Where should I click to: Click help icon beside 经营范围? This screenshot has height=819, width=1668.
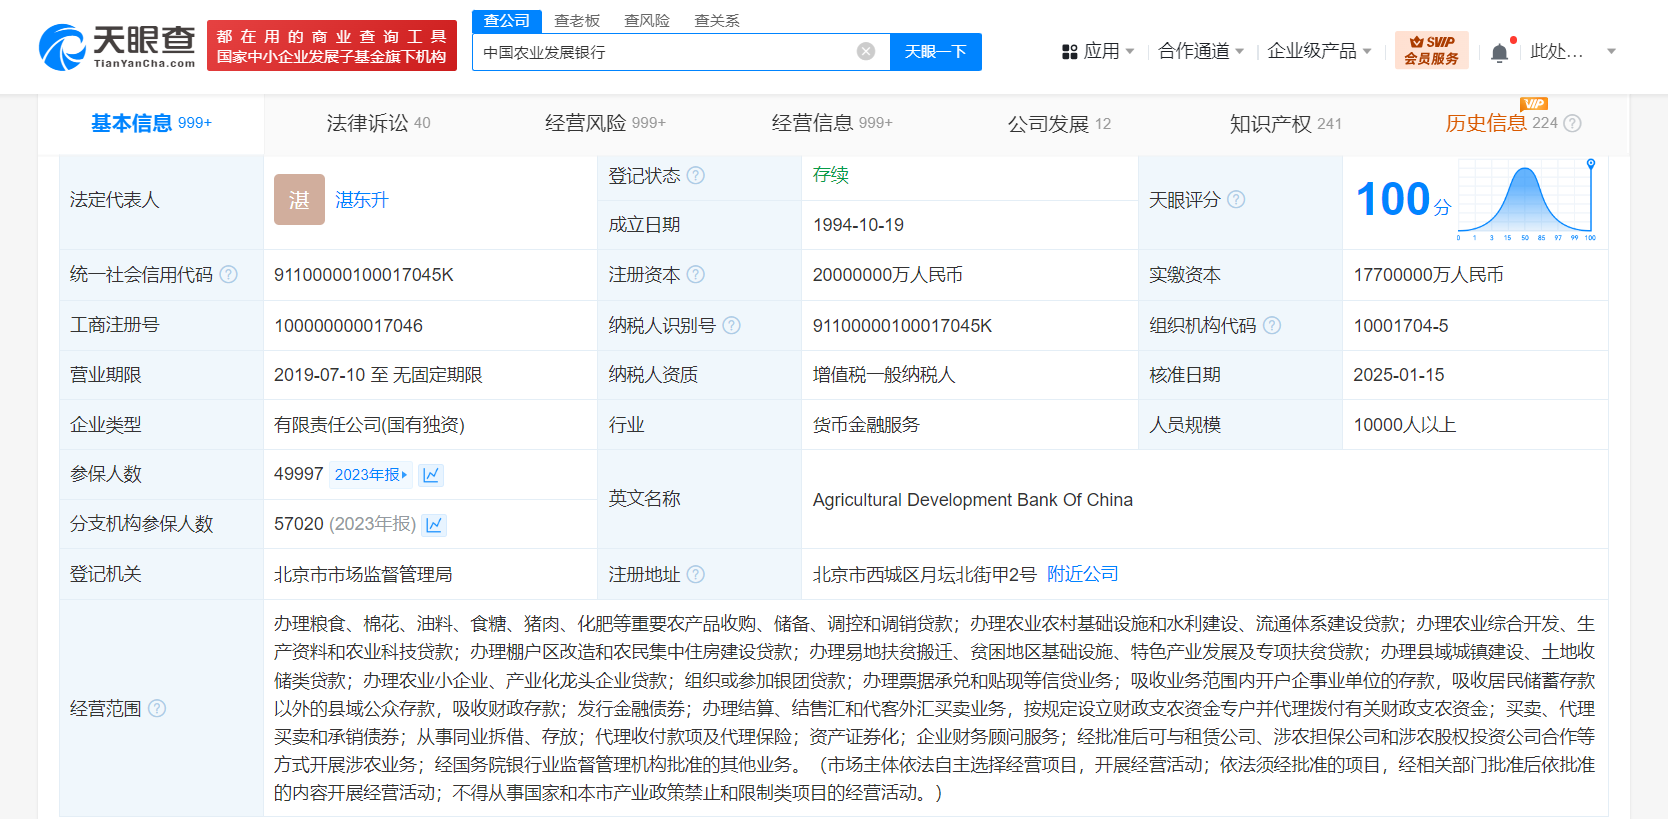pyautogui.click(x=157, y=709)
